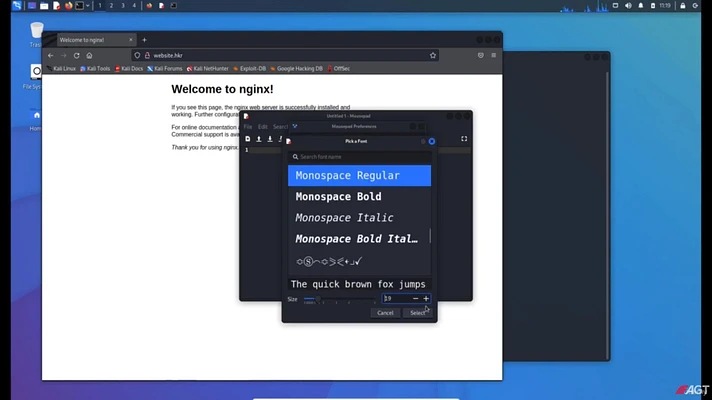
Task: Open the volume control in system tray
Action: [628, 5]
